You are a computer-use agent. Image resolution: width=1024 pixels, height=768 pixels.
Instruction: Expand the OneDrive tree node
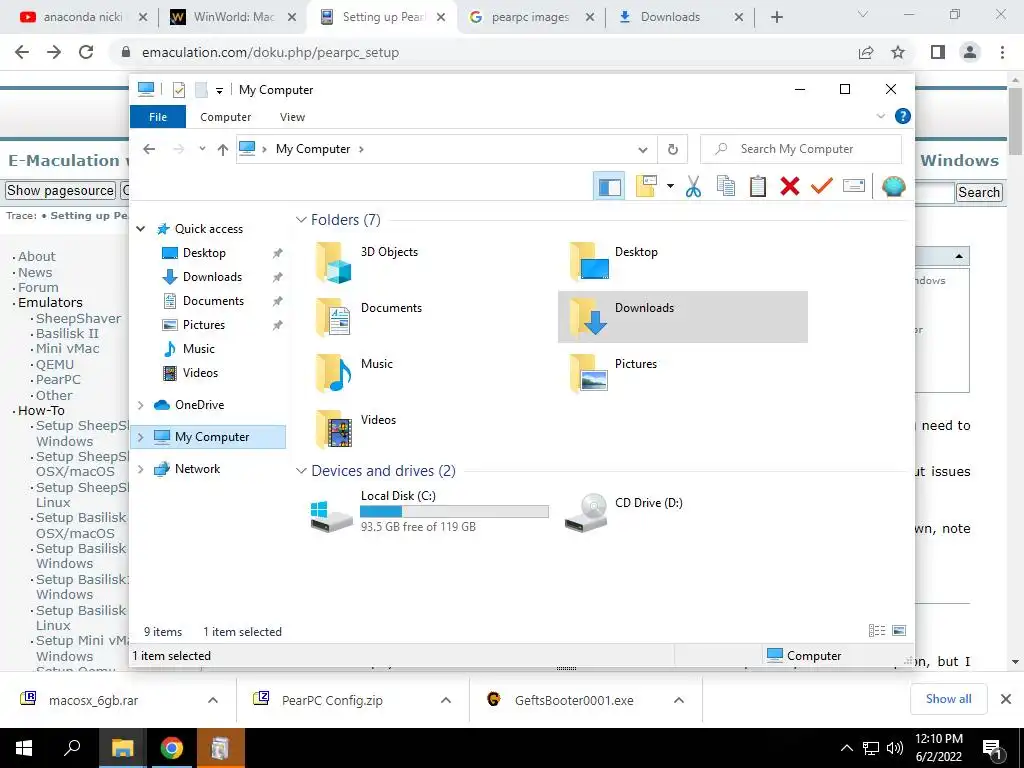140,405
